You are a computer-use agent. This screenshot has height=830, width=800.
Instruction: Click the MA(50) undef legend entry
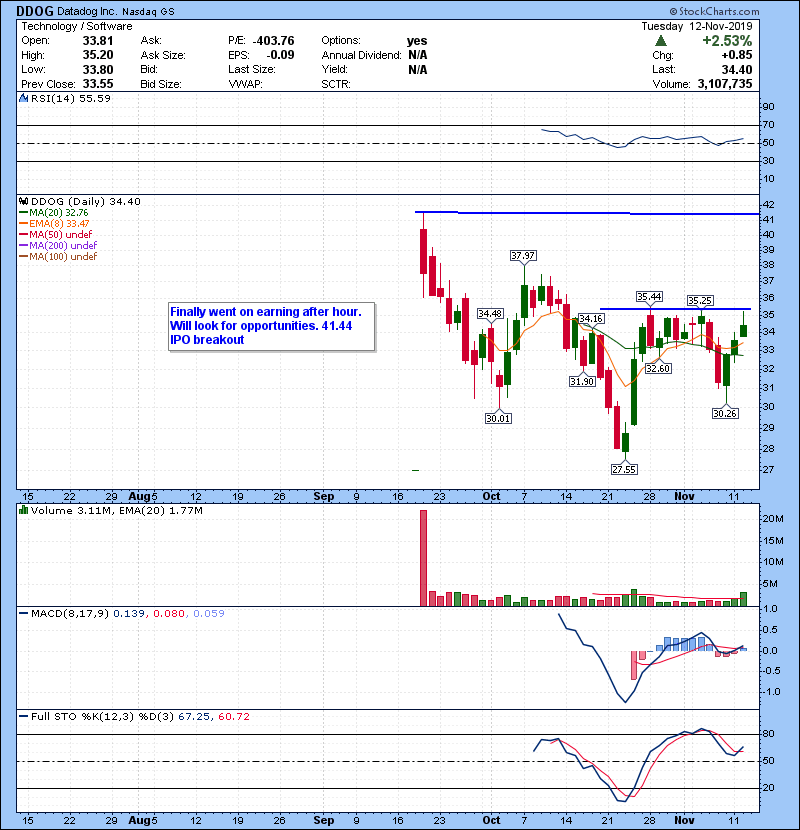tap(56, 234)
